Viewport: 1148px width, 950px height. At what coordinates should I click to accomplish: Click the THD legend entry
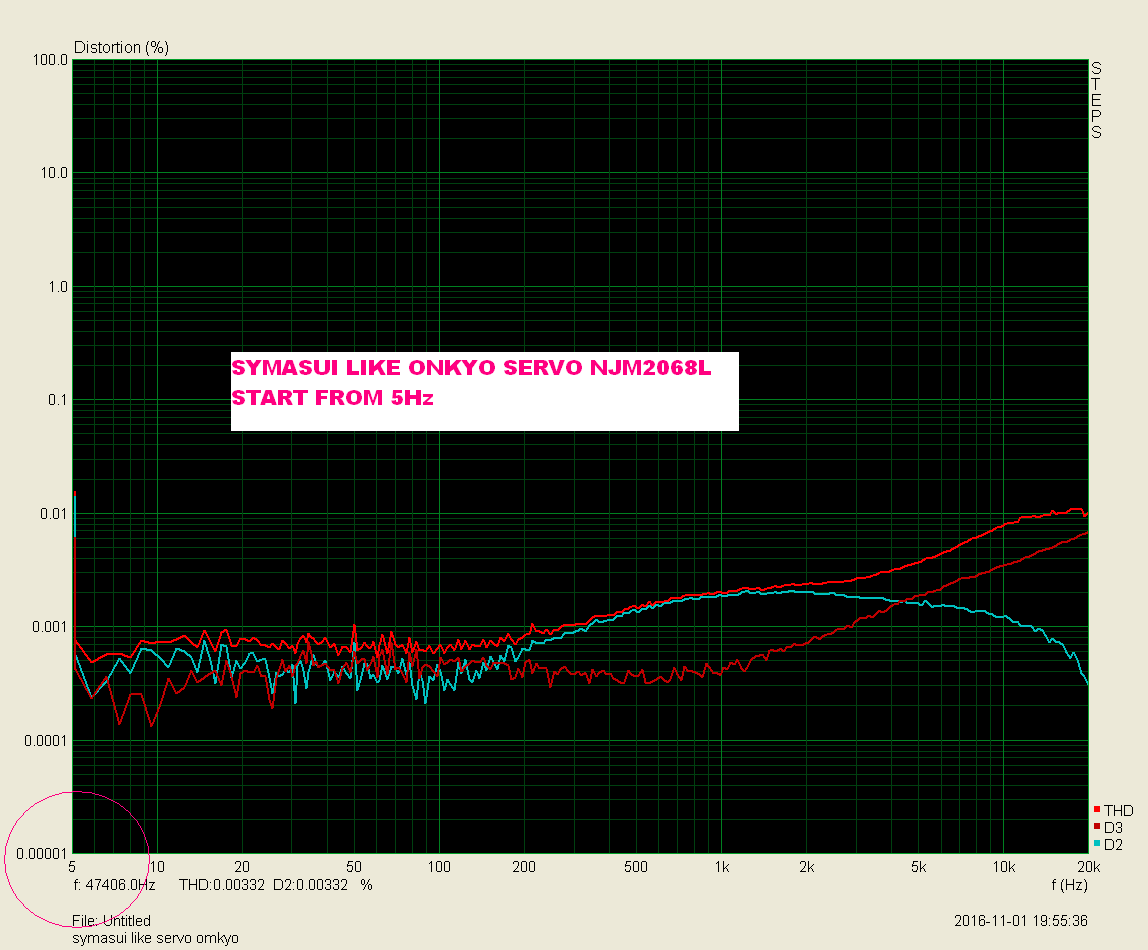pyautogui.click(x=1113, y=810)
